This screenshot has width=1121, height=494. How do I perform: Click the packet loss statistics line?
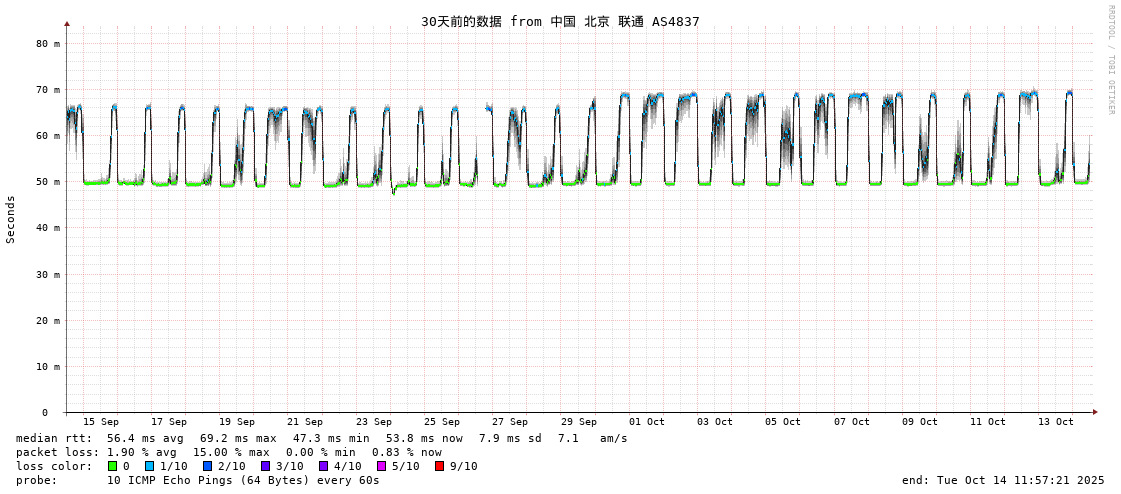(x=228, y=452)
